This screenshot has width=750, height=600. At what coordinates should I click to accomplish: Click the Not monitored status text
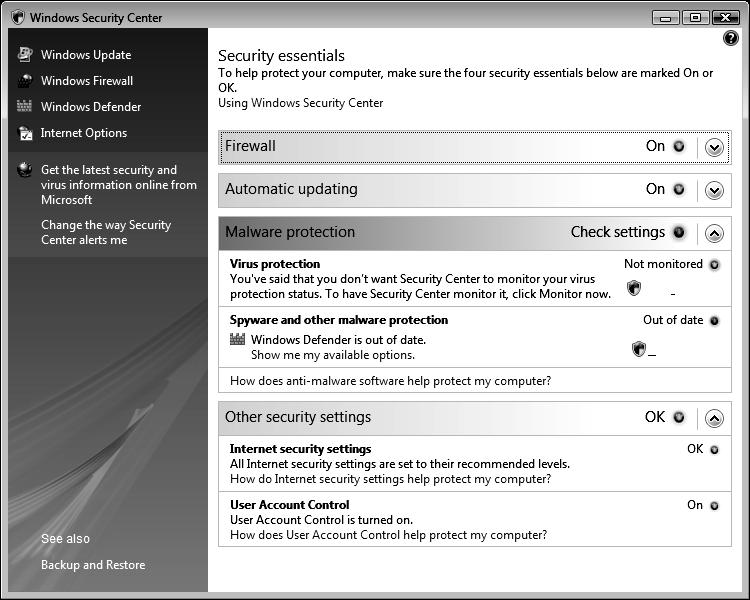click(x=663, y=264)
